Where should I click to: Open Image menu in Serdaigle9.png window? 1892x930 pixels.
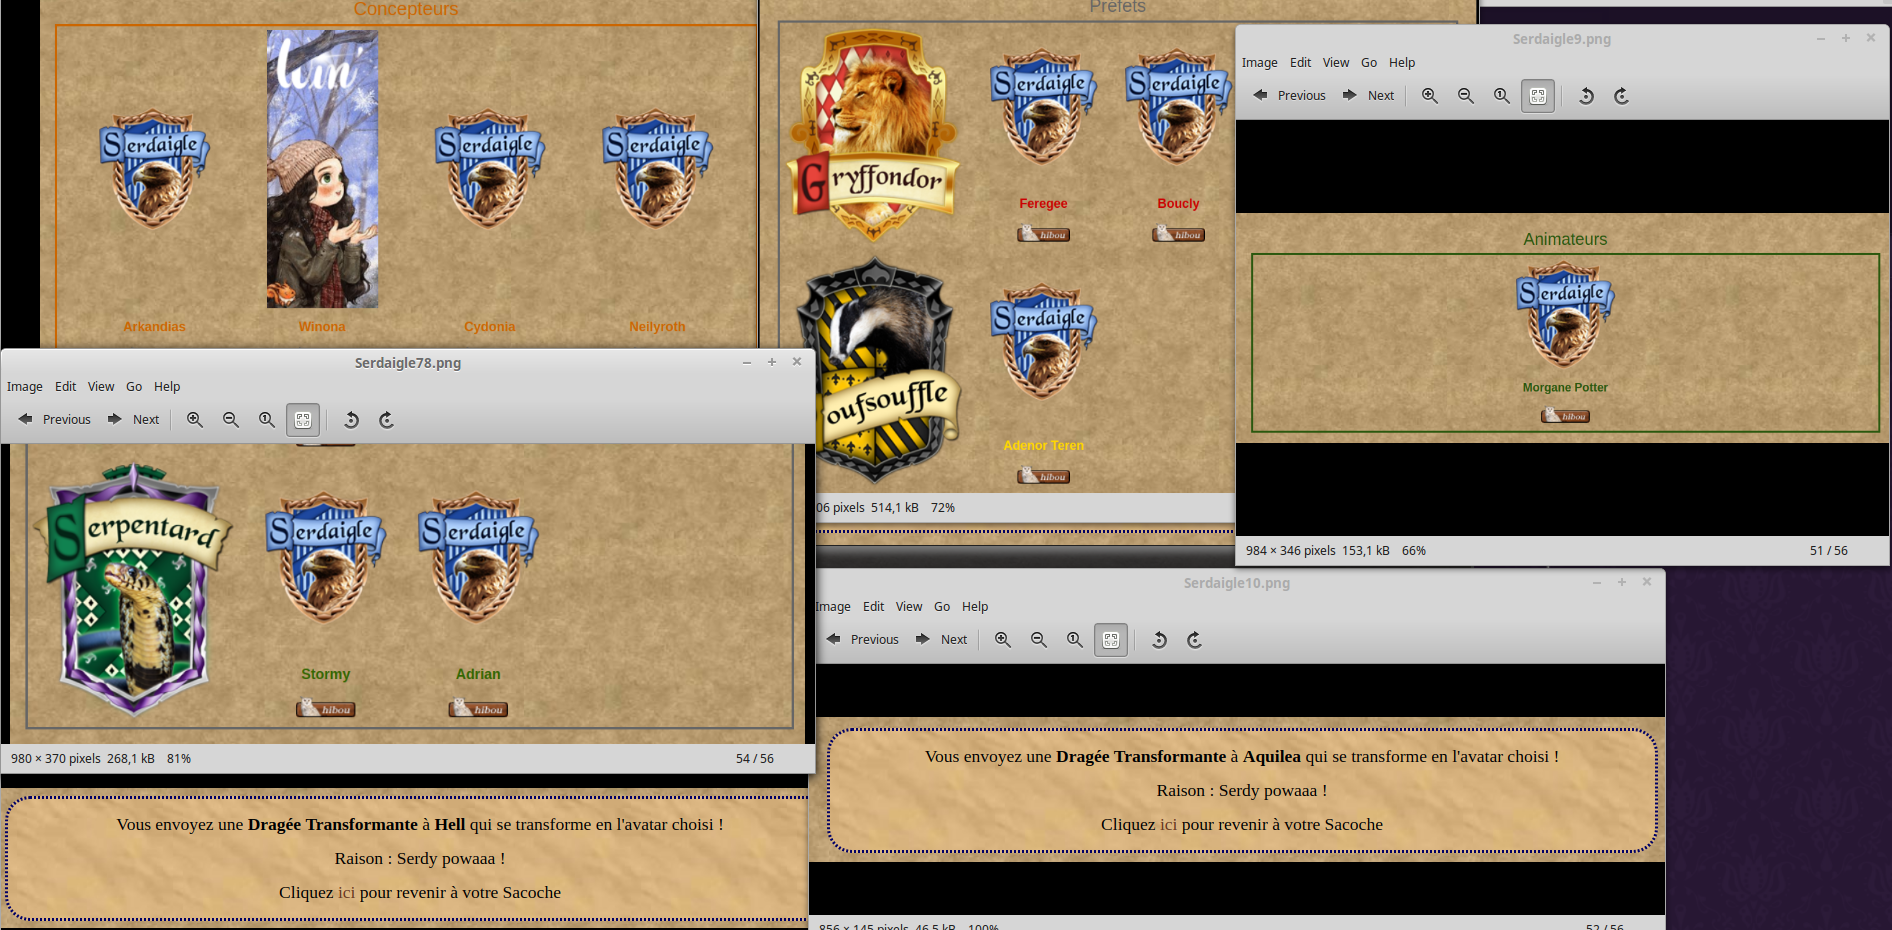point(1259,62)
